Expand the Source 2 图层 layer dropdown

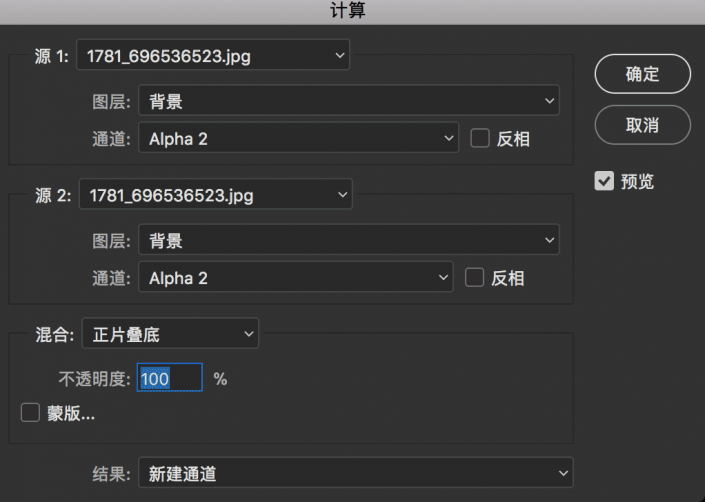347,240
